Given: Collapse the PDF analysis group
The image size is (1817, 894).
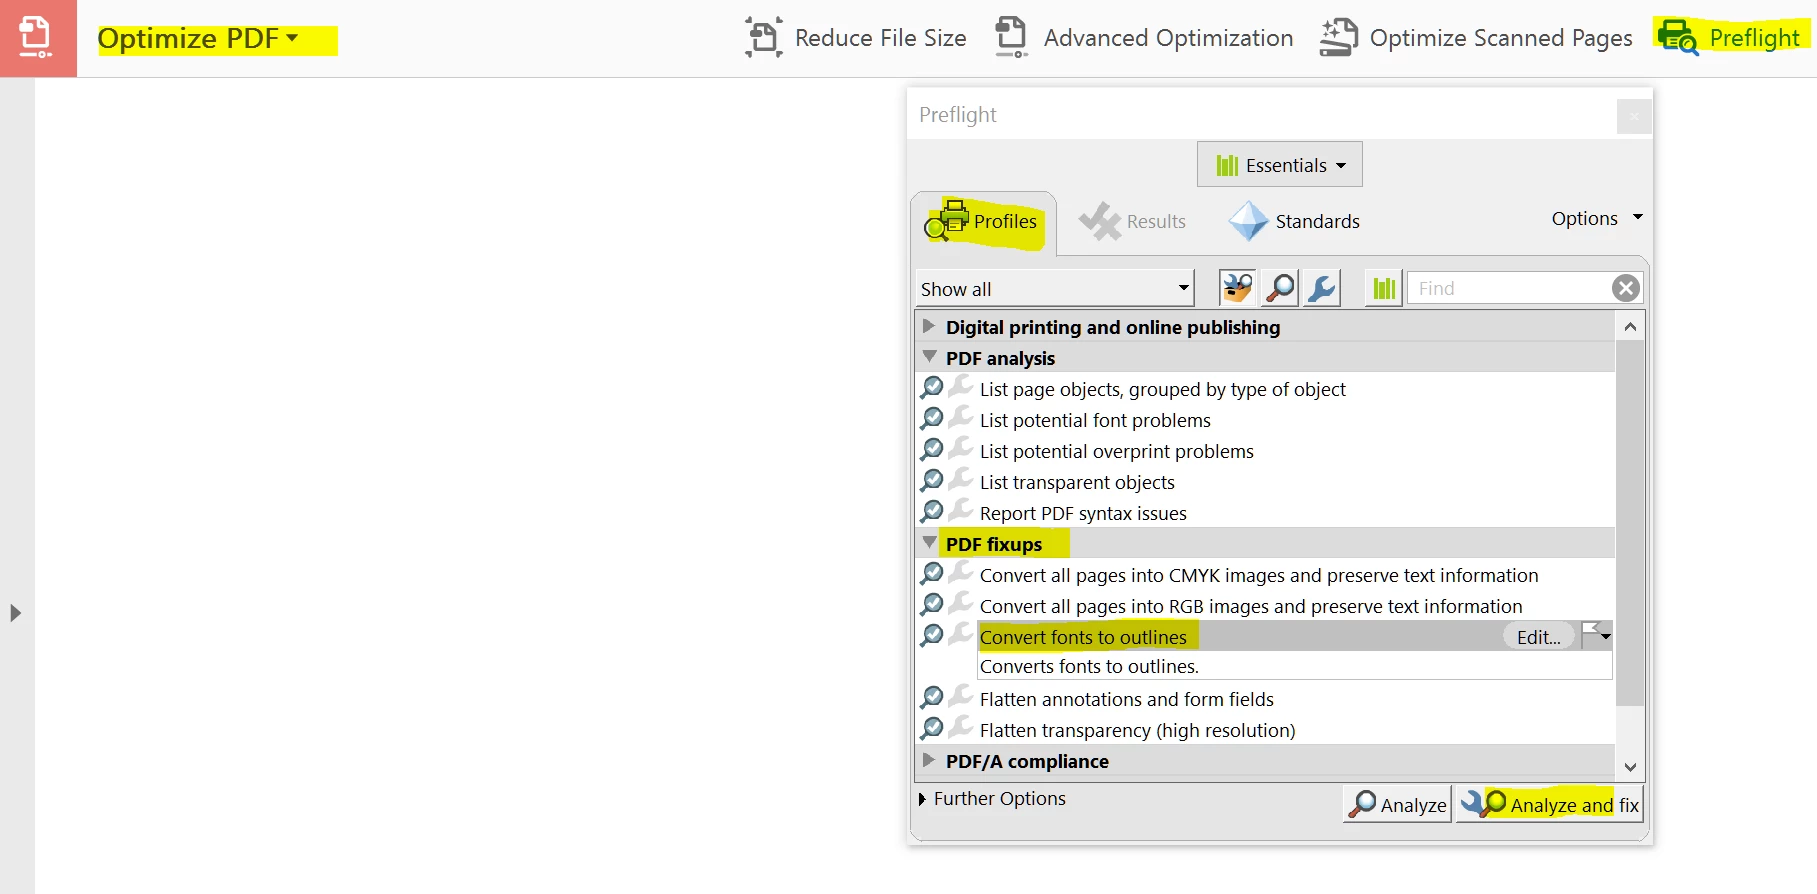Looking at the screenshot, I should click(929, 357).
